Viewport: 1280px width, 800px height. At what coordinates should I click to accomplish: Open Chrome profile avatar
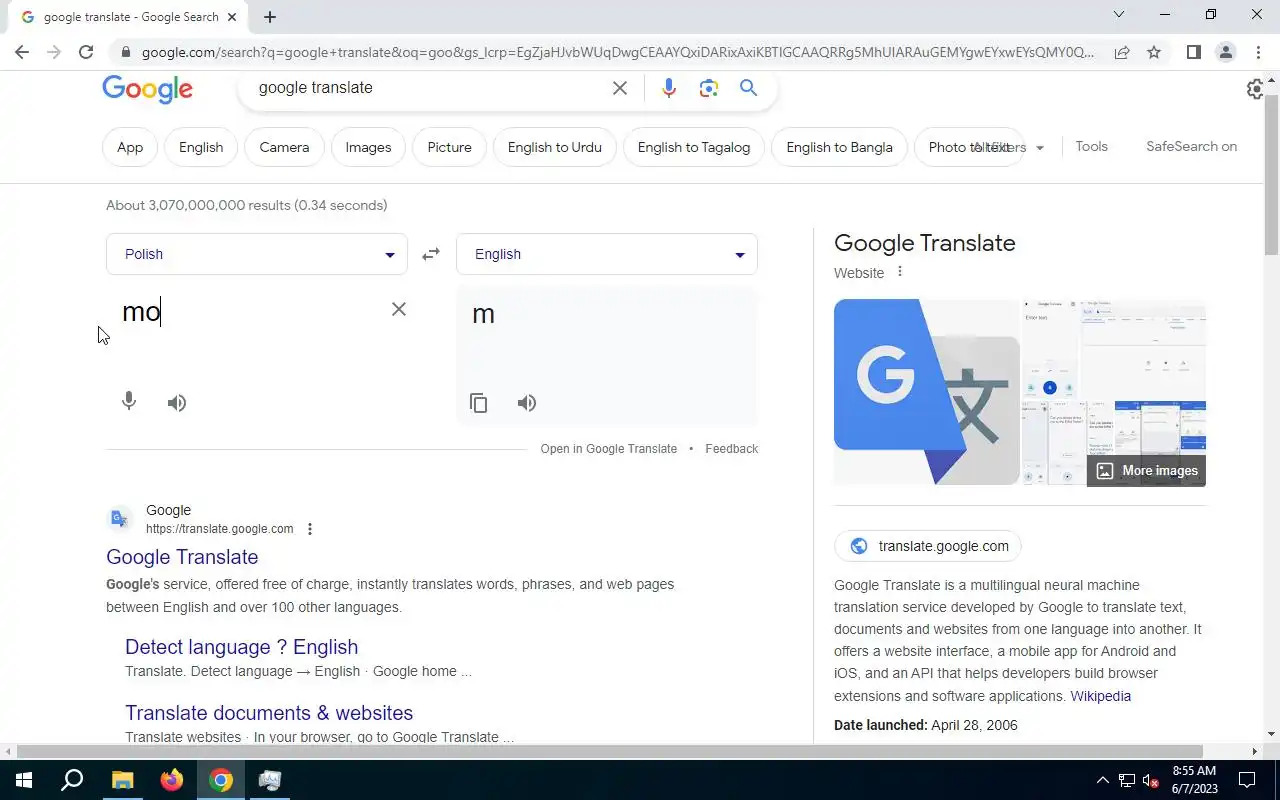tap(1225, 52)
